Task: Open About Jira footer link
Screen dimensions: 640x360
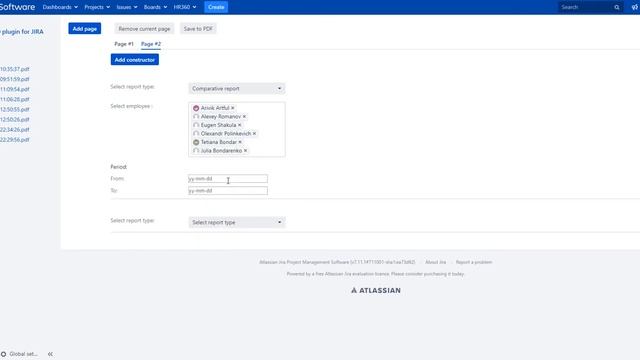Action: tap(436, 262)
